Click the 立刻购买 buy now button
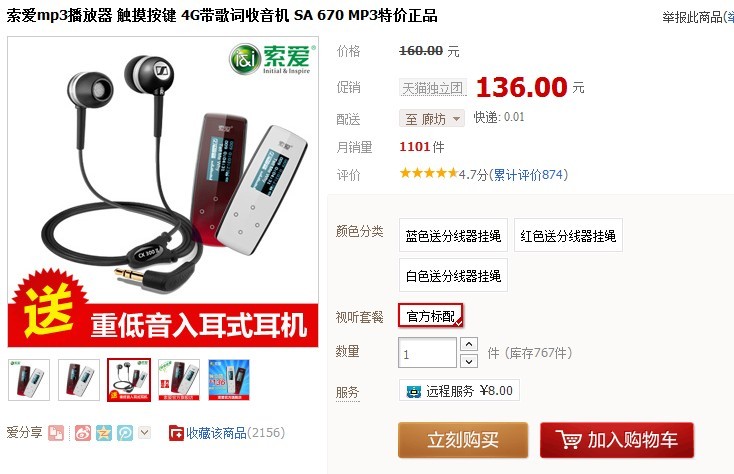 (463, 440)
